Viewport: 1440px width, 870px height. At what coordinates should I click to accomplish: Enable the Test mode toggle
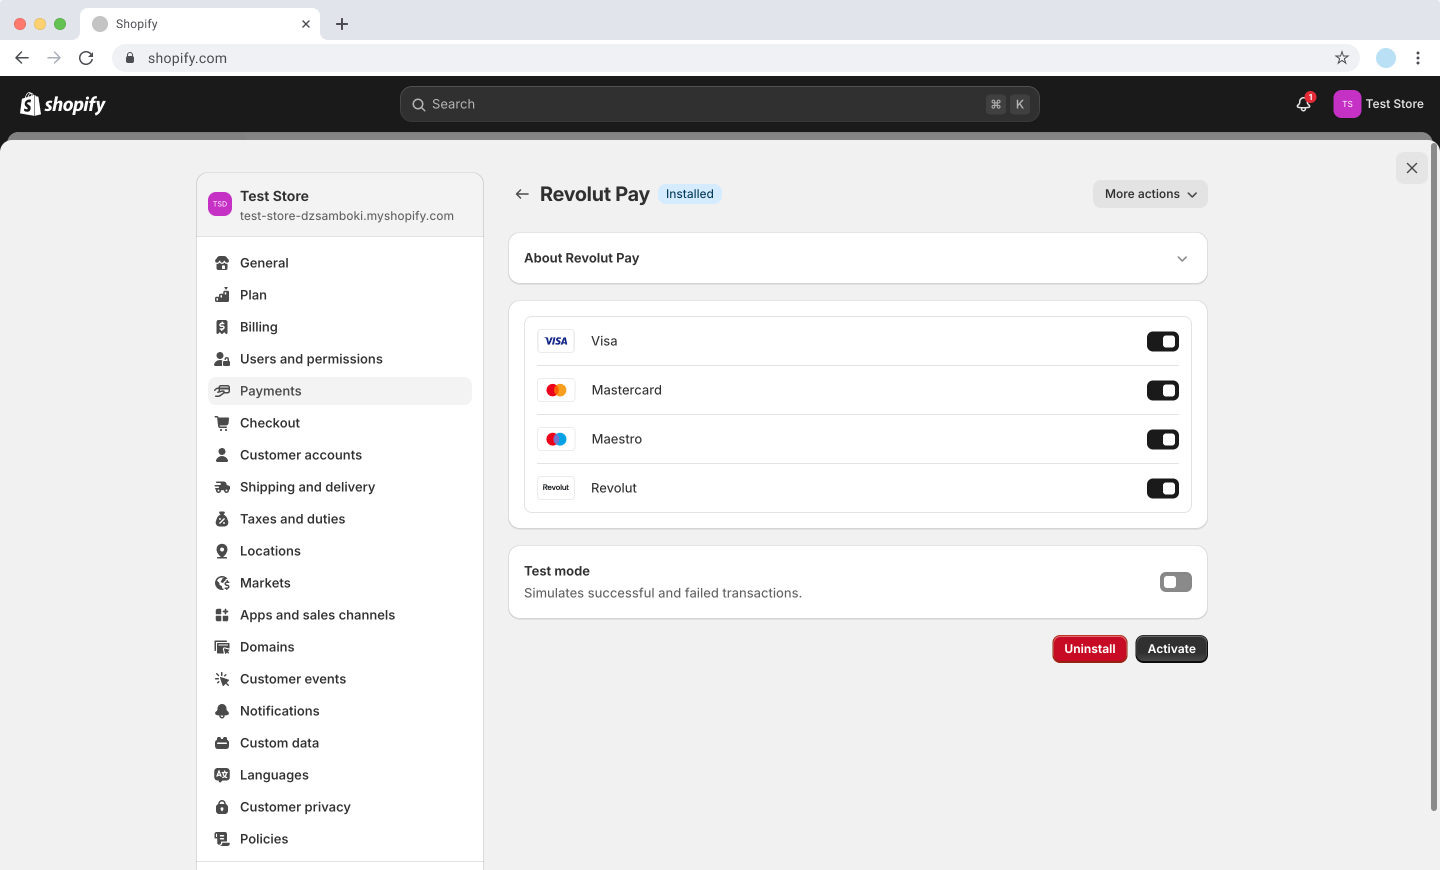(x=1176, y=582)
